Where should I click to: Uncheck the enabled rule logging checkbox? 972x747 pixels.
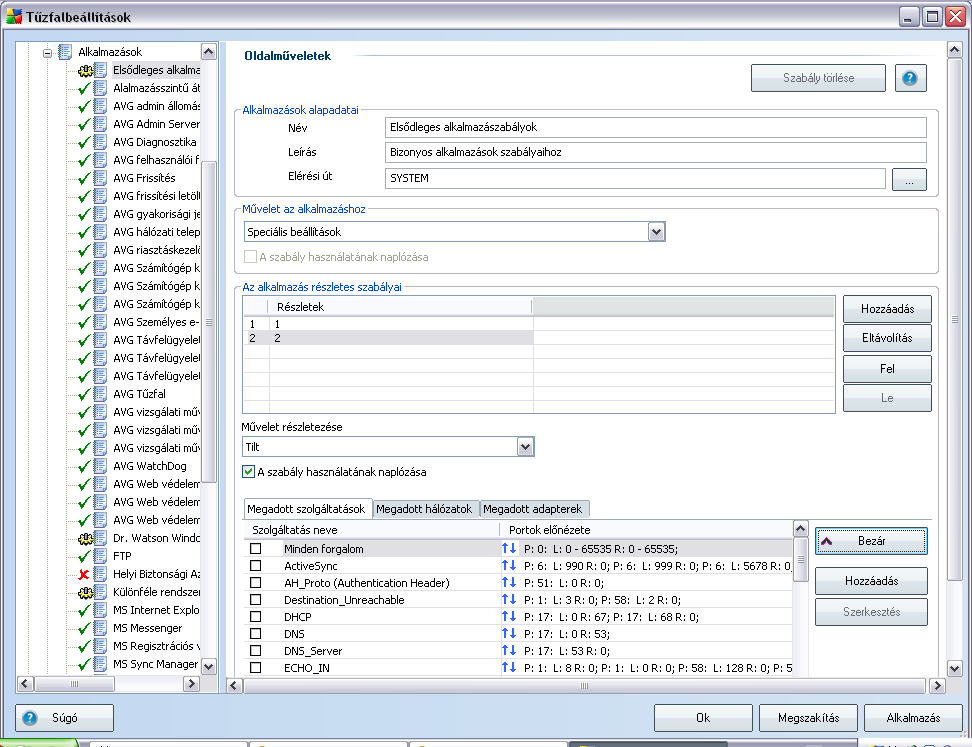click(249, 472)
